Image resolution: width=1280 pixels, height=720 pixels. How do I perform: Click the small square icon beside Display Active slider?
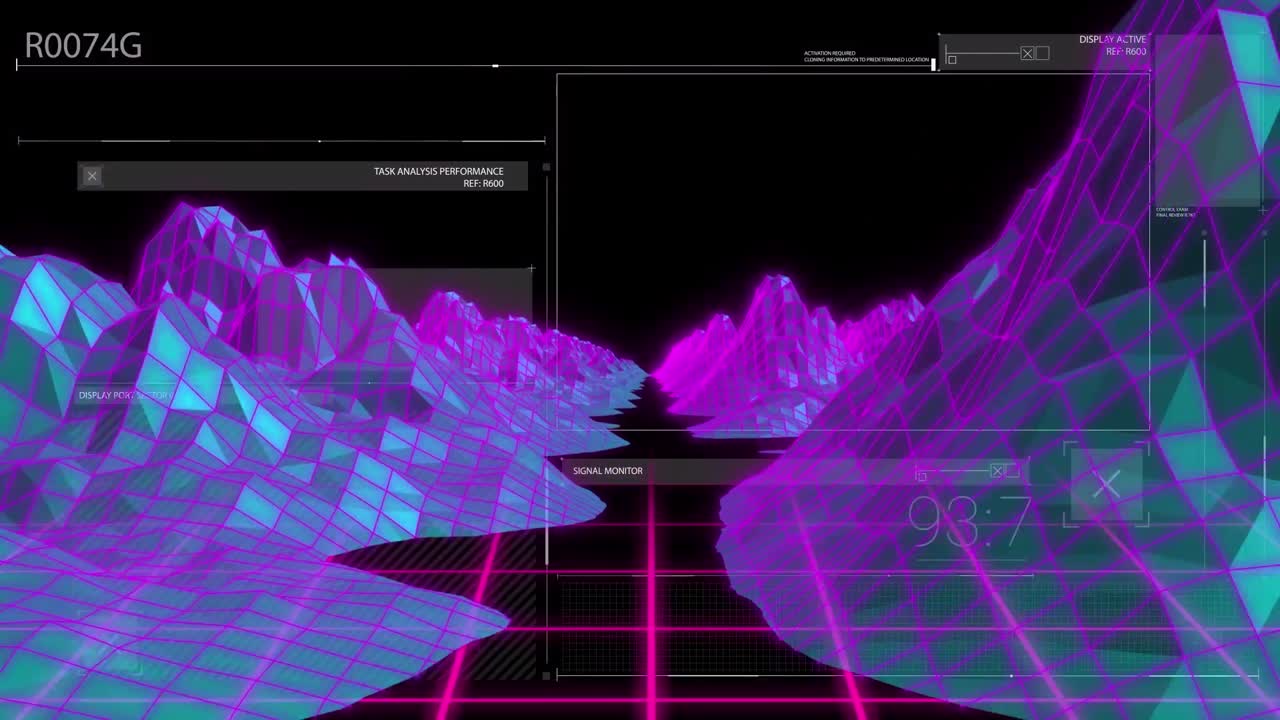point(952,59)
